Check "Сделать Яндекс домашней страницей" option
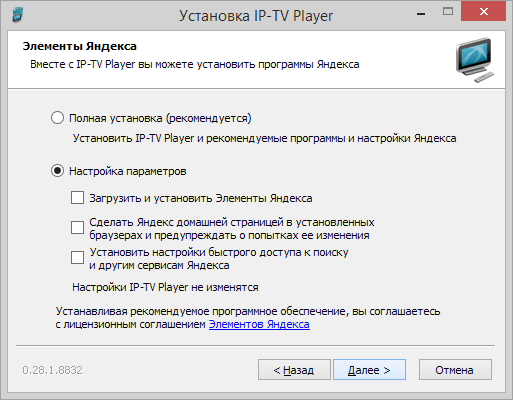Image resolution: width=513 pixels, height=400 pixels. (x=77, y=228)
